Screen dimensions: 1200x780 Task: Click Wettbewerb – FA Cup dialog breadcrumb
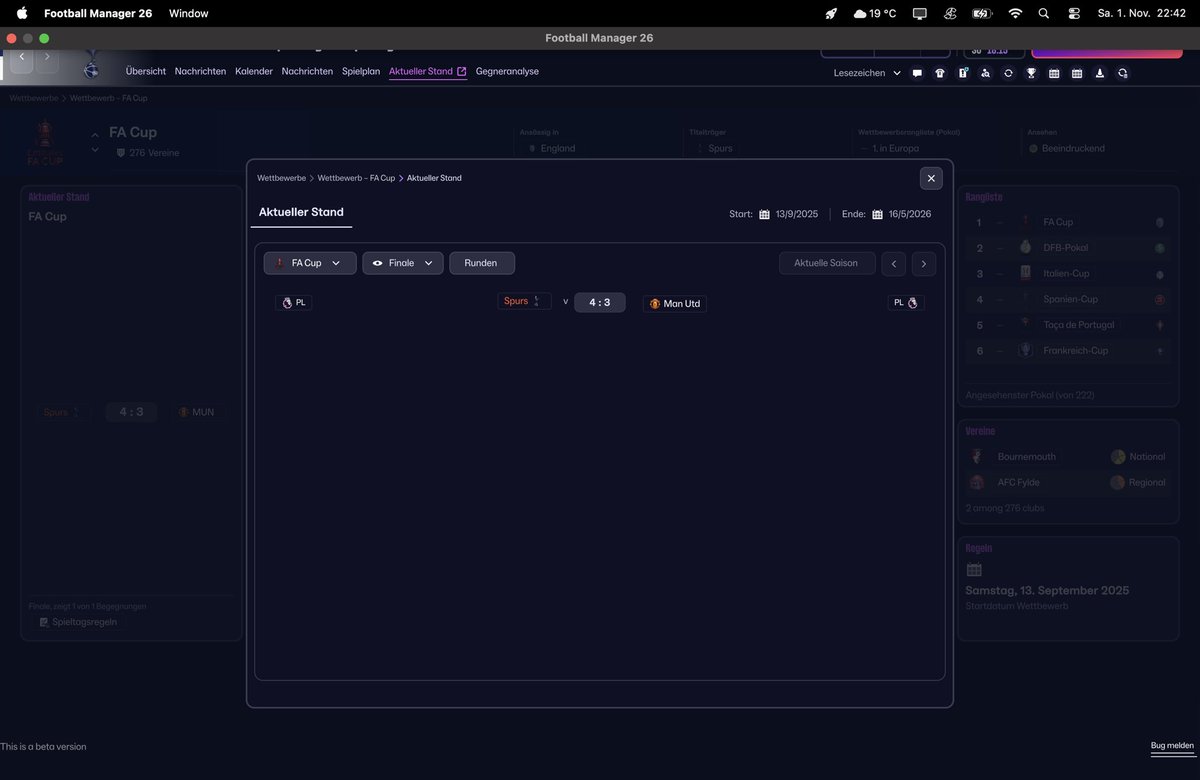click(356, 178)
